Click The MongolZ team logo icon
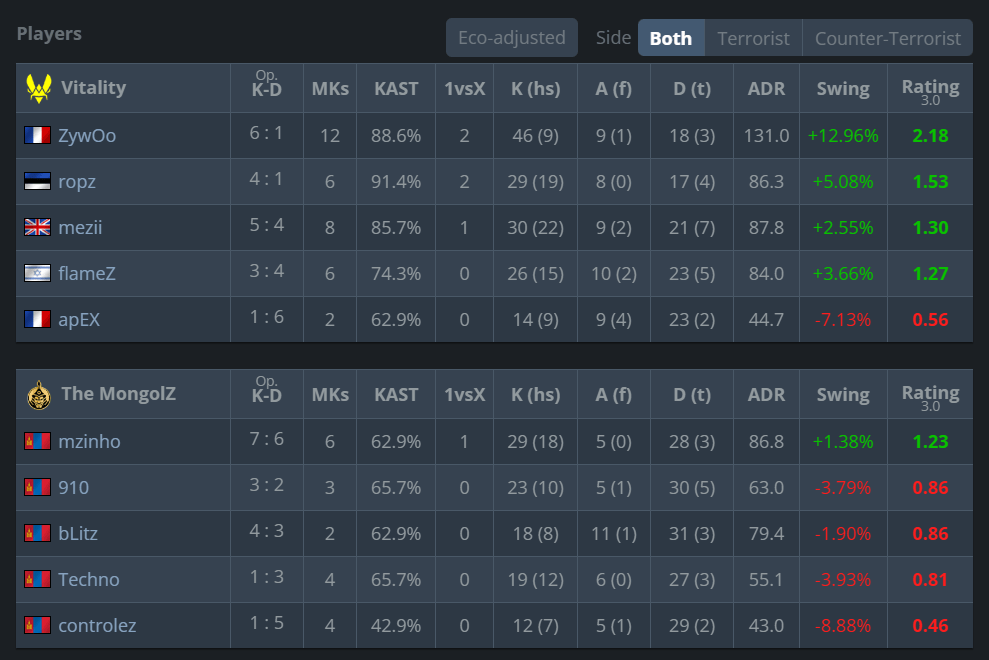Image resolution: width=989 pixels, height=660 pixels. (x=38, y=394)
